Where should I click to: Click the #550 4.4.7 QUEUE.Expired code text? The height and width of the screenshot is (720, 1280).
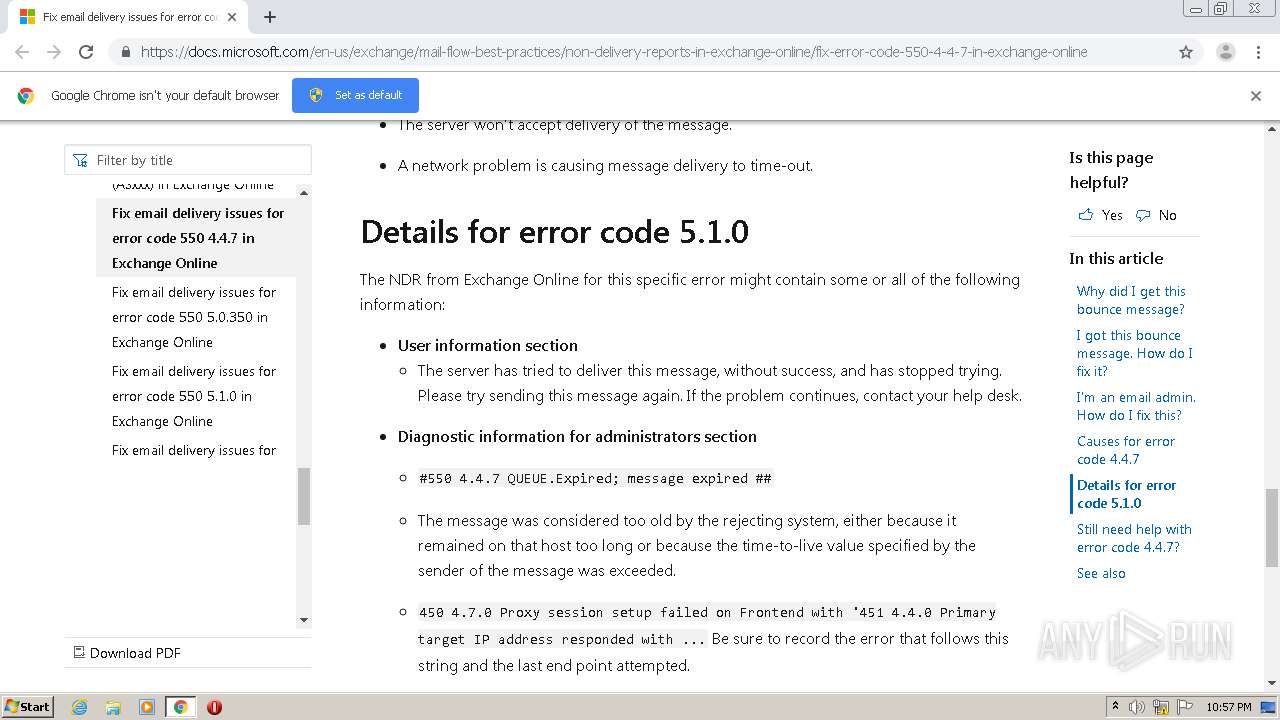point(595,478)
